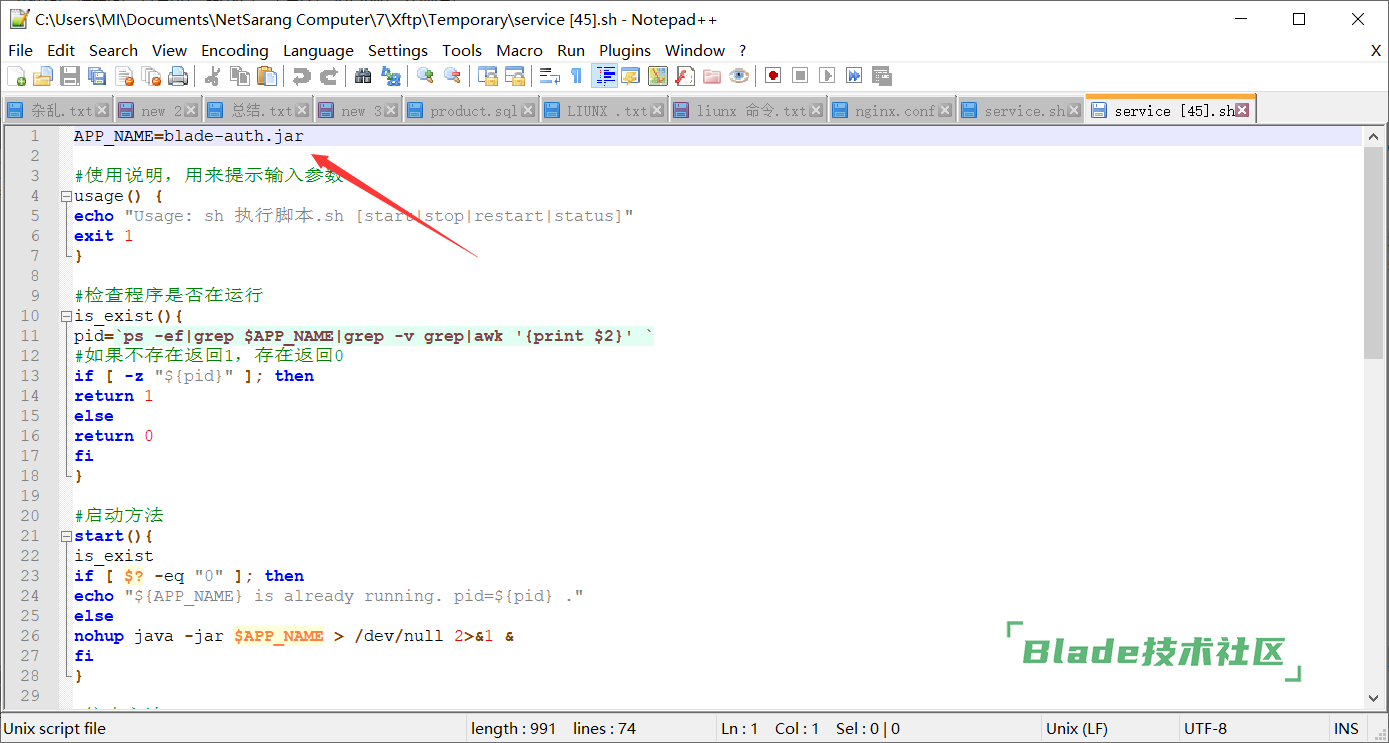Toggle the indent guide icon

click(604, 76)
